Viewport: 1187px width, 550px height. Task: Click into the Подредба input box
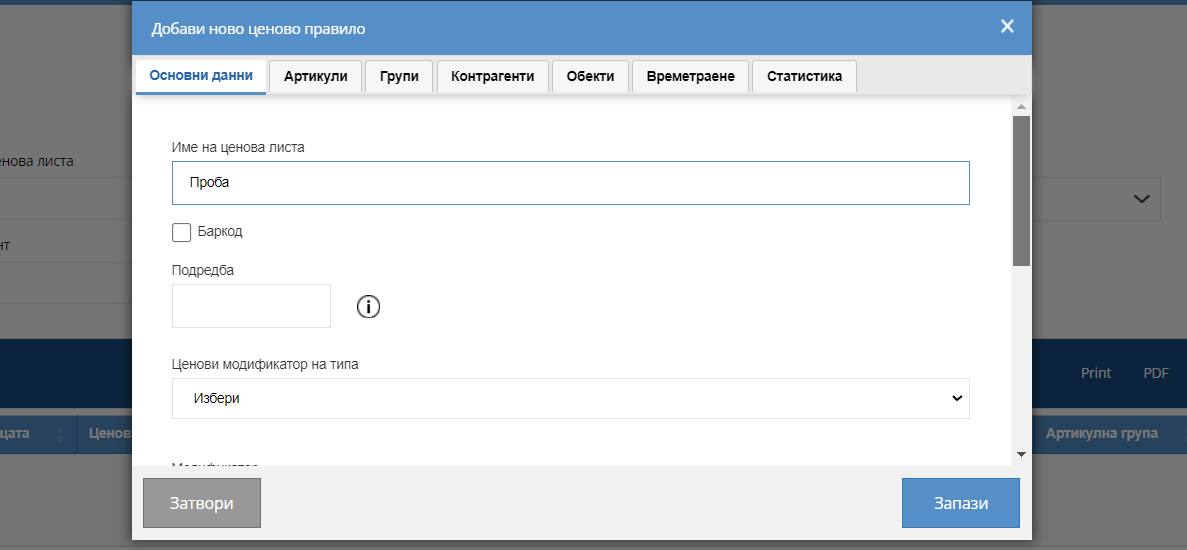[x=251, y=306]
